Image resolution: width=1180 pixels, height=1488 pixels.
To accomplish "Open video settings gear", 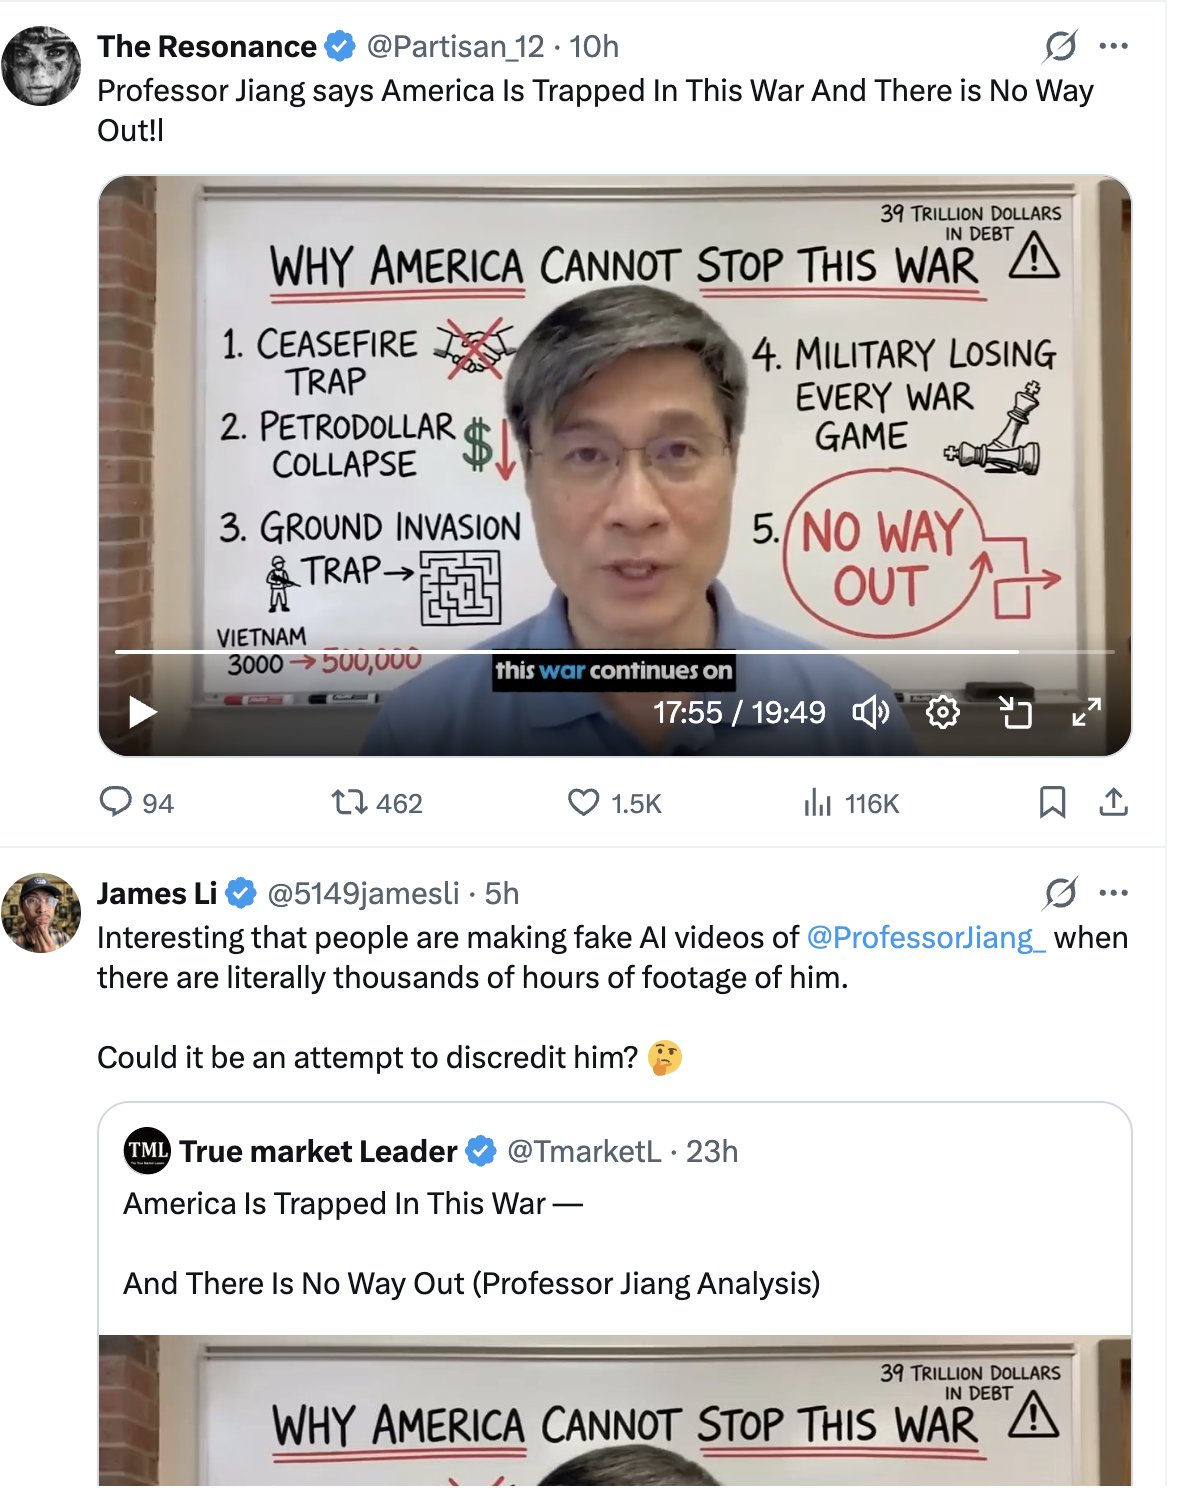I will [942, 712].
